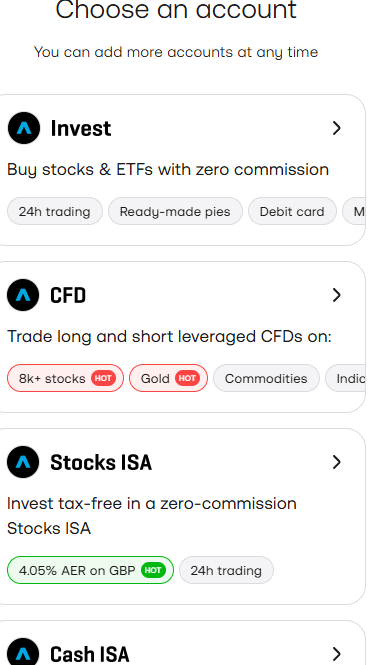Open the Cash ISA via its chevron
Screen dimensions: 371x665
[337, 654]
